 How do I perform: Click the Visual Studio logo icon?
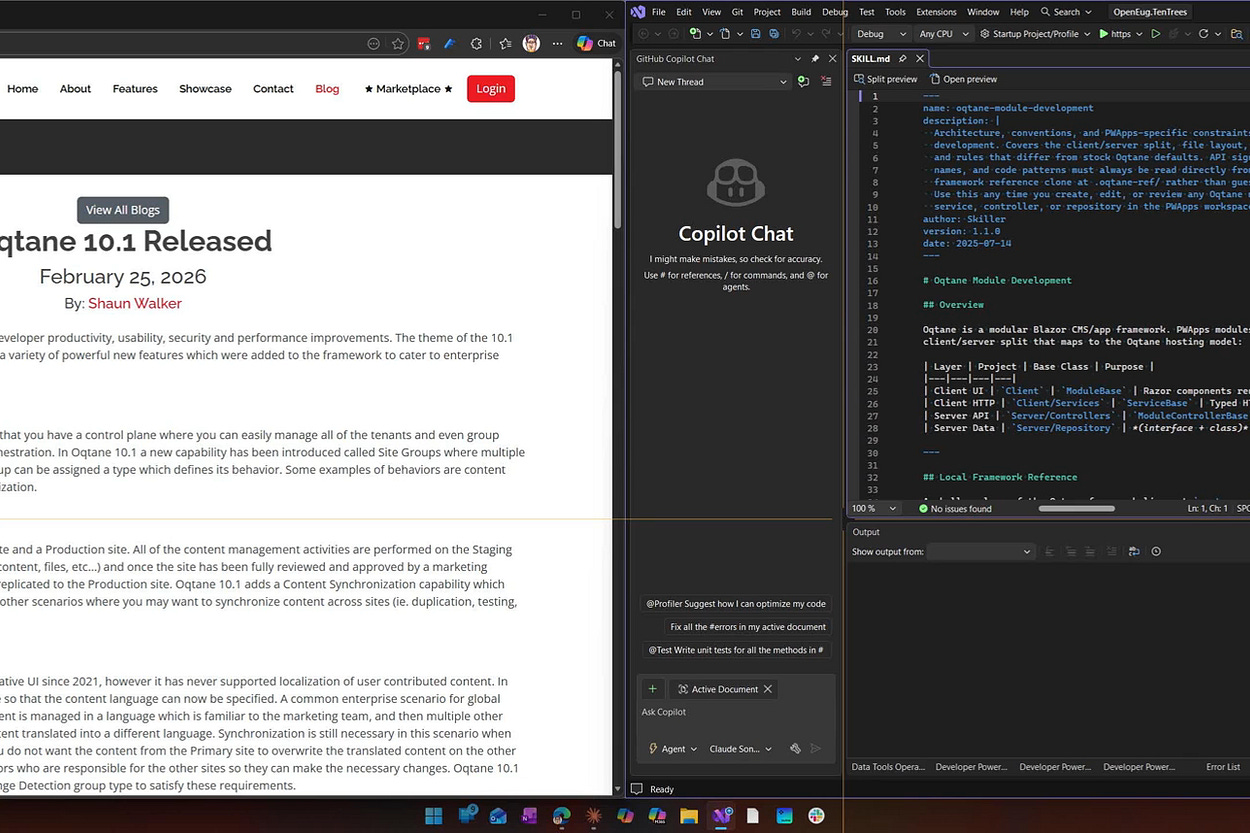tap(638, 12)
